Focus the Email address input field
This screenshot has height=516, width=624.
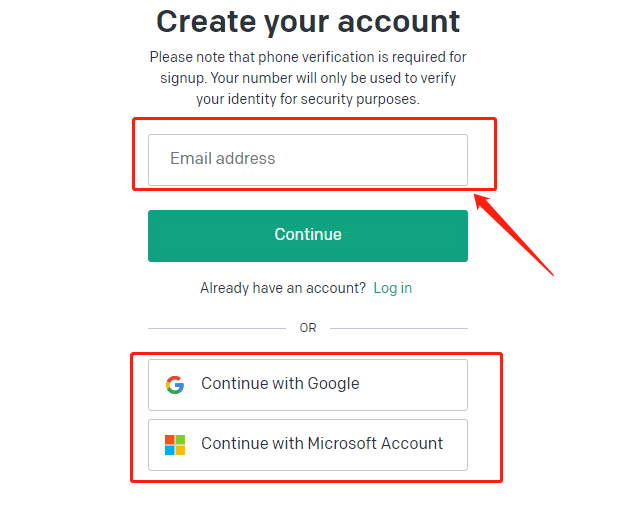(x=308, y=160)
